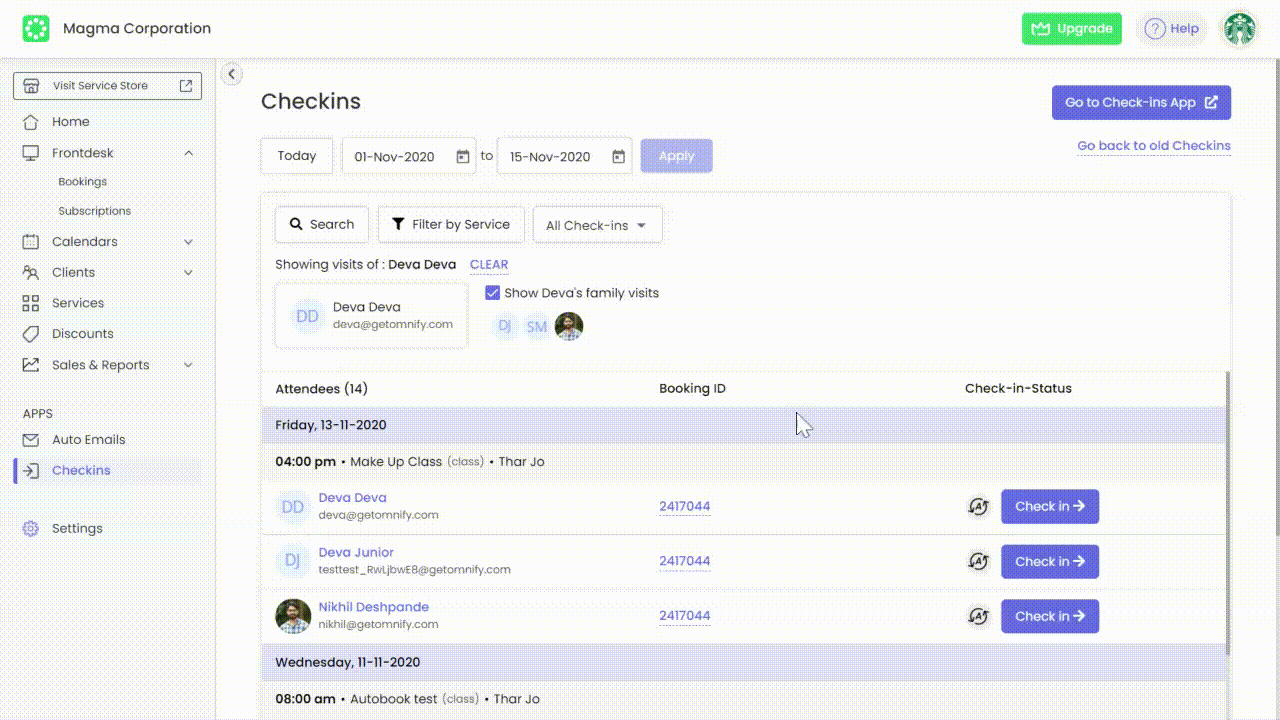Click the SM family member avatar
This screenshot has height=720, width=1280.
pos(537,326)
